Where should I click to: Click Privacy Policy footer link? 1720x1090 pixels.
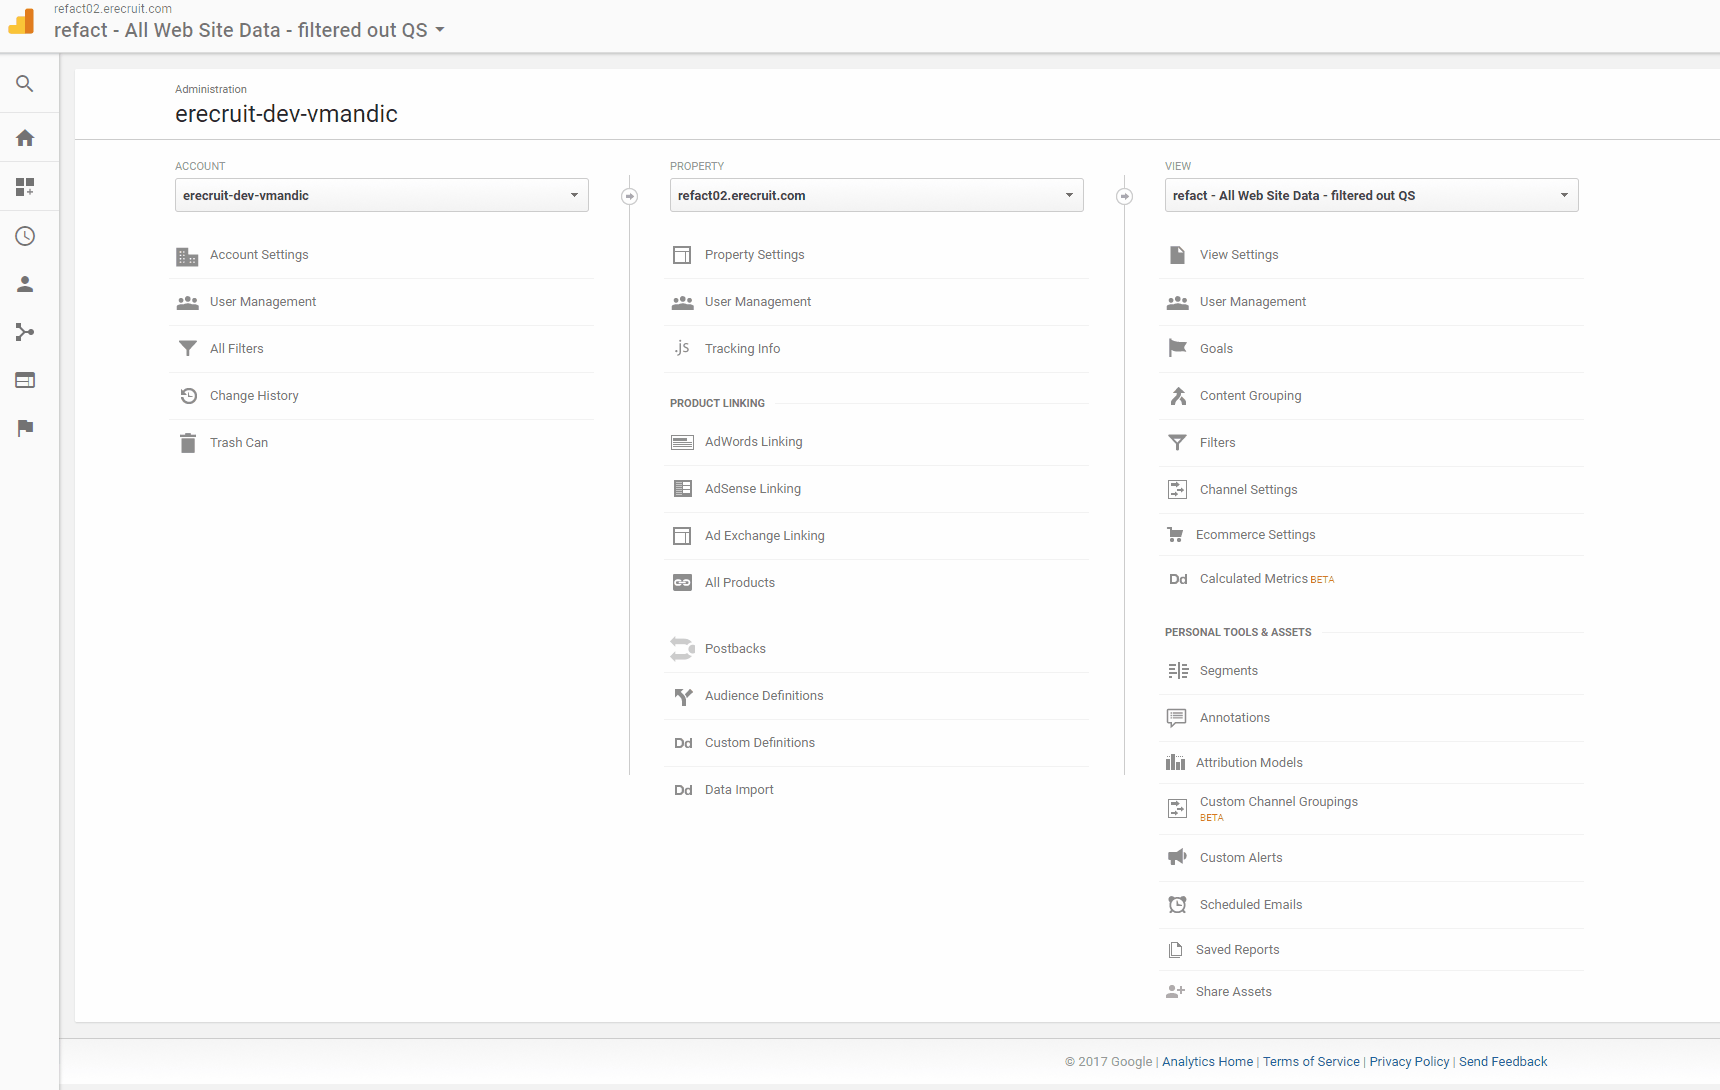(1409, 1062)
